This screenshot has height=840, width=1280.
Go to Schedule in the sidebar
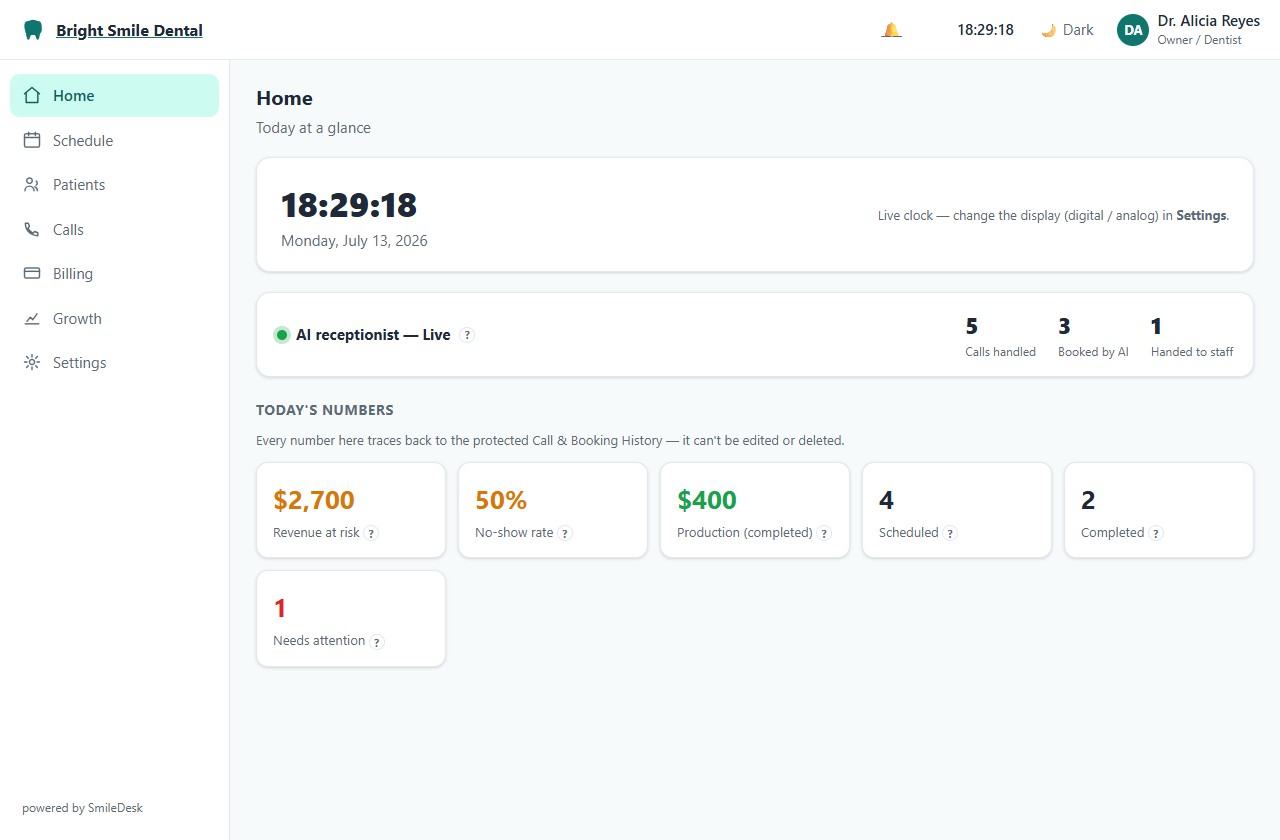pos(114,140)
